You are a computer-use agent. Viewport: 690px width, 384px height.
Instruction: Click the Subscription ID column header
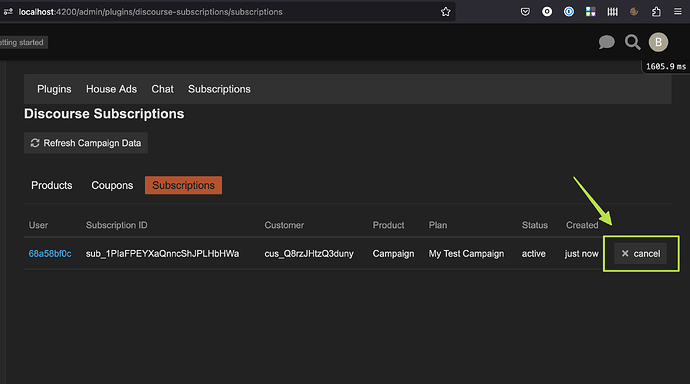pyautogui.click(x=117, y=225)
